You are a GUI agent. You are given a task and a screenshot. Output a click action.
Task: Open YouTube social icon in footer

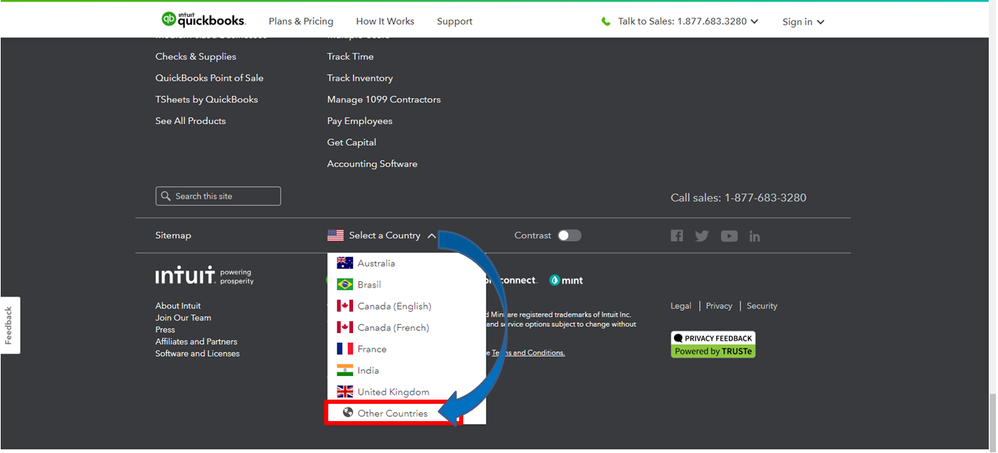(729, 236)
